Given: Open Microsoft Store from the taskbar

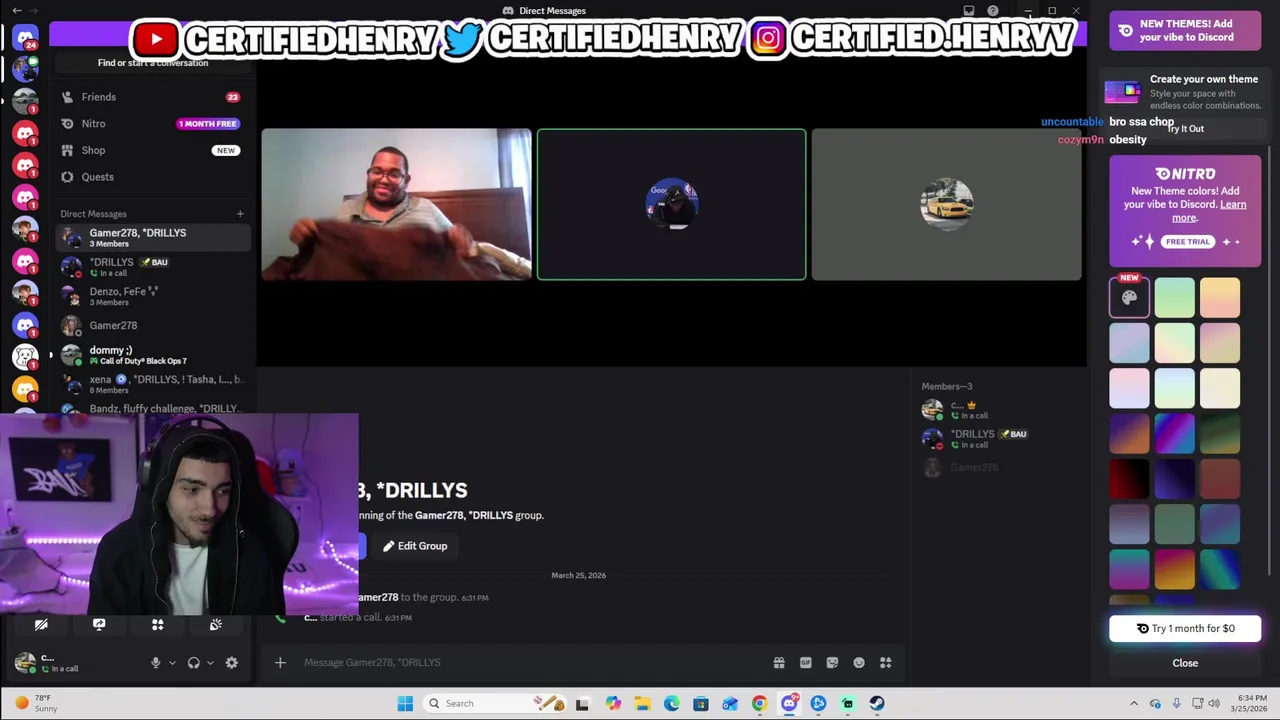Looking at the screenshot, I should point(701,703).
